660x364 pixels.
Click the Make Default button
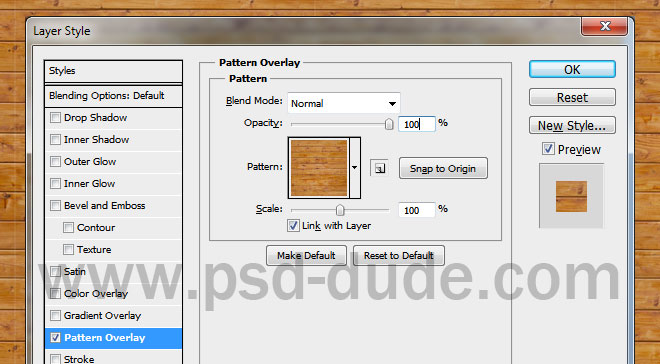(306, 255)
